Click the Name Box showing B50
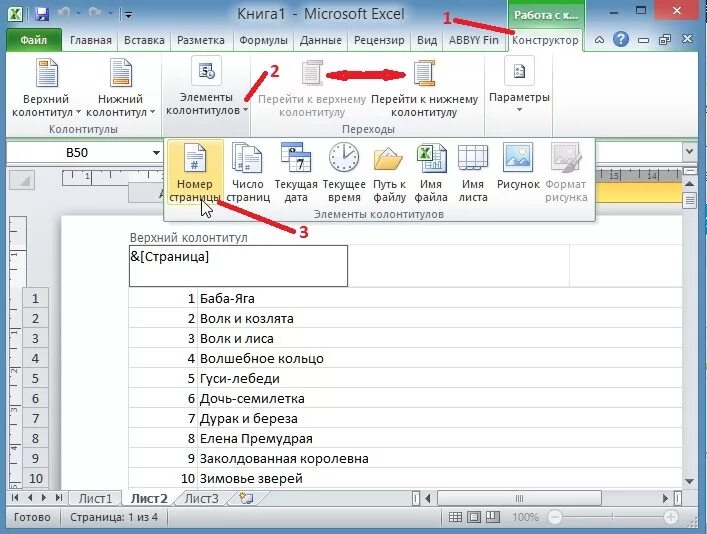 click(x=78, y=153)
